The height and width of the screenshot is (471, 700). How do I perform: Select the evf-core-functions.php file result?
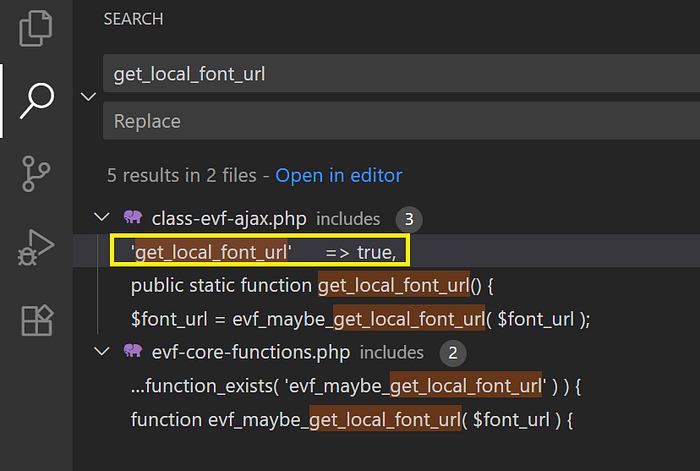pyautogui.click(x=252, y=352)
